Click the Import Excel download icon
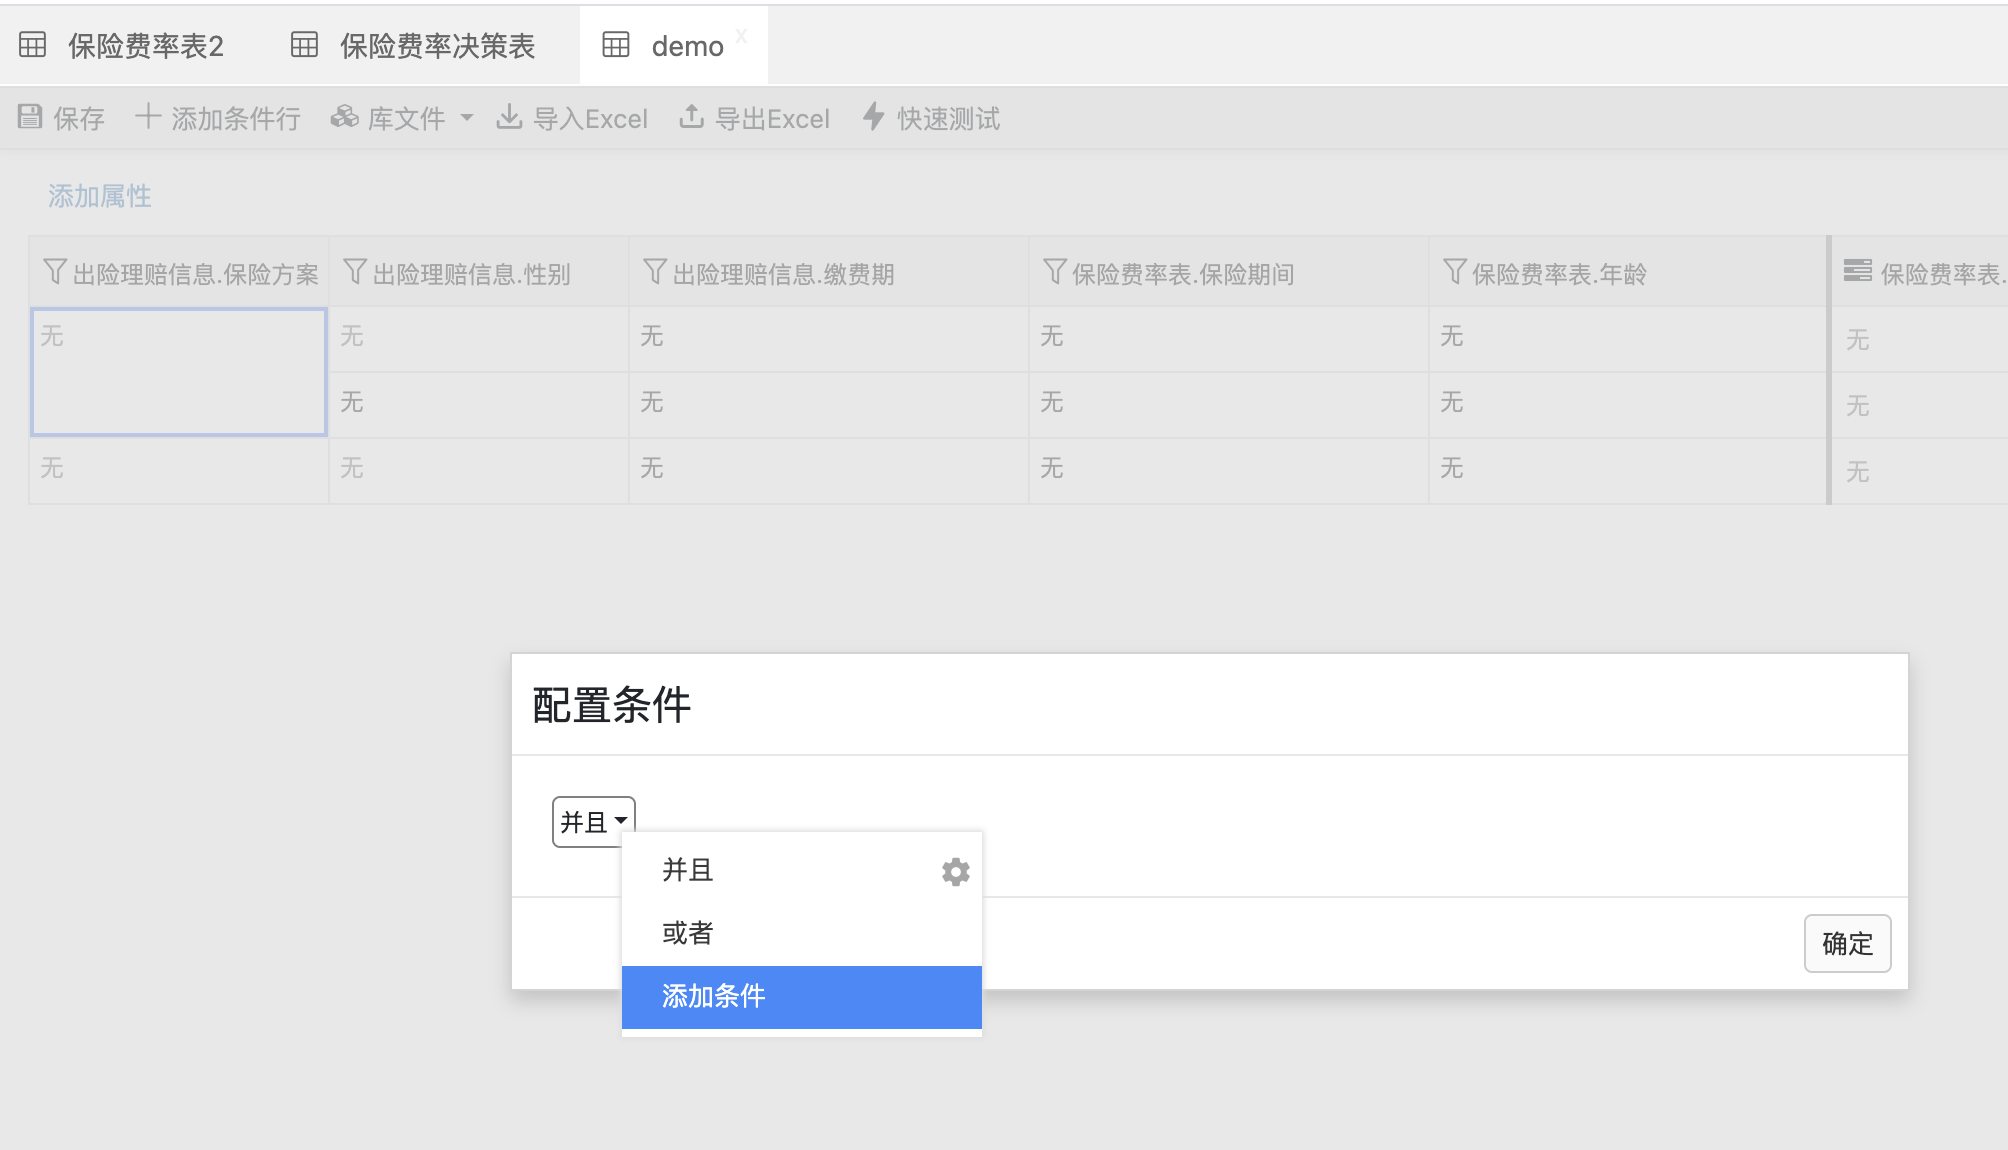2008x1150 pixels. [x=510, y=117]
